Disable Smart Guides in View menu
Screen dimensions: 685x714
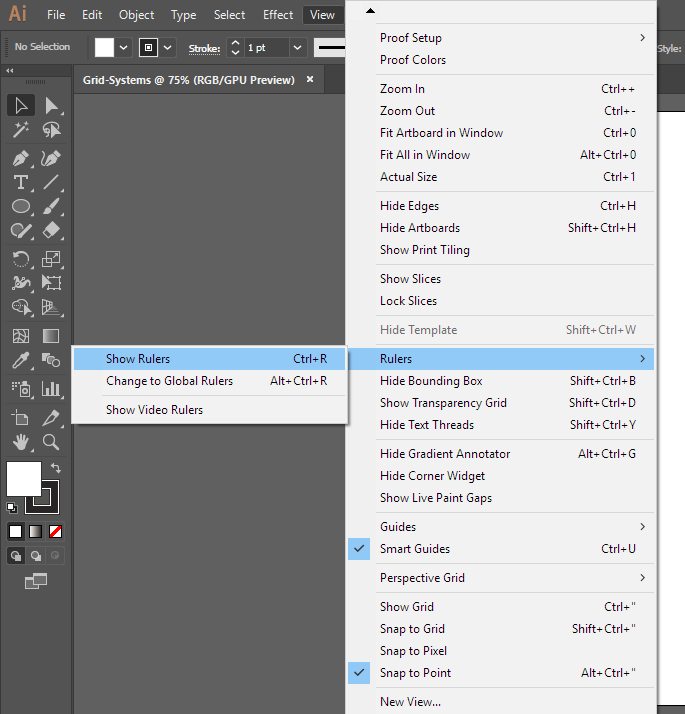pyautogui.click(x=415, y=549)
